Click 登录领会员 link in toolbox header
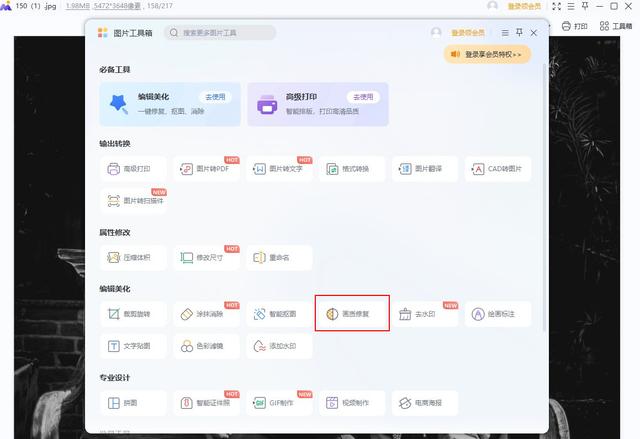This screenshot has width=640, height=439. pos(468,33)
